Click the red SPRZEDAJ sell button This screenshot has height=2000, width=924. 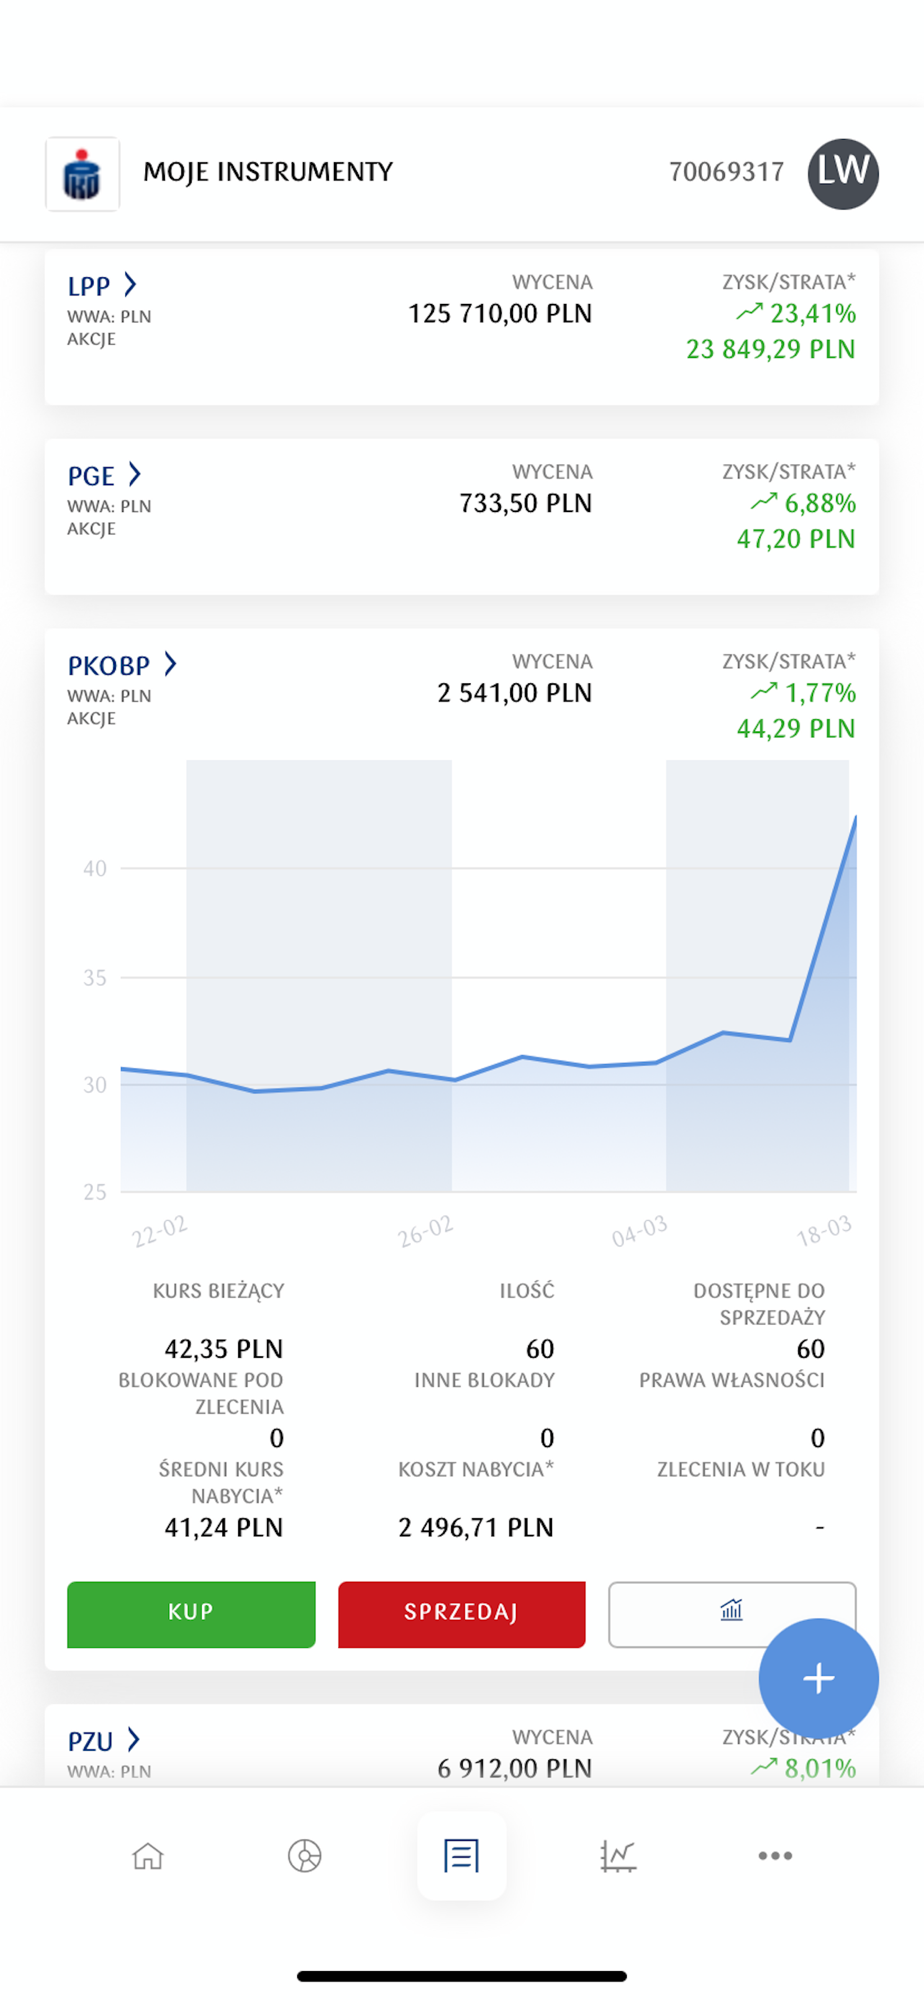(x=461, y=1613)
